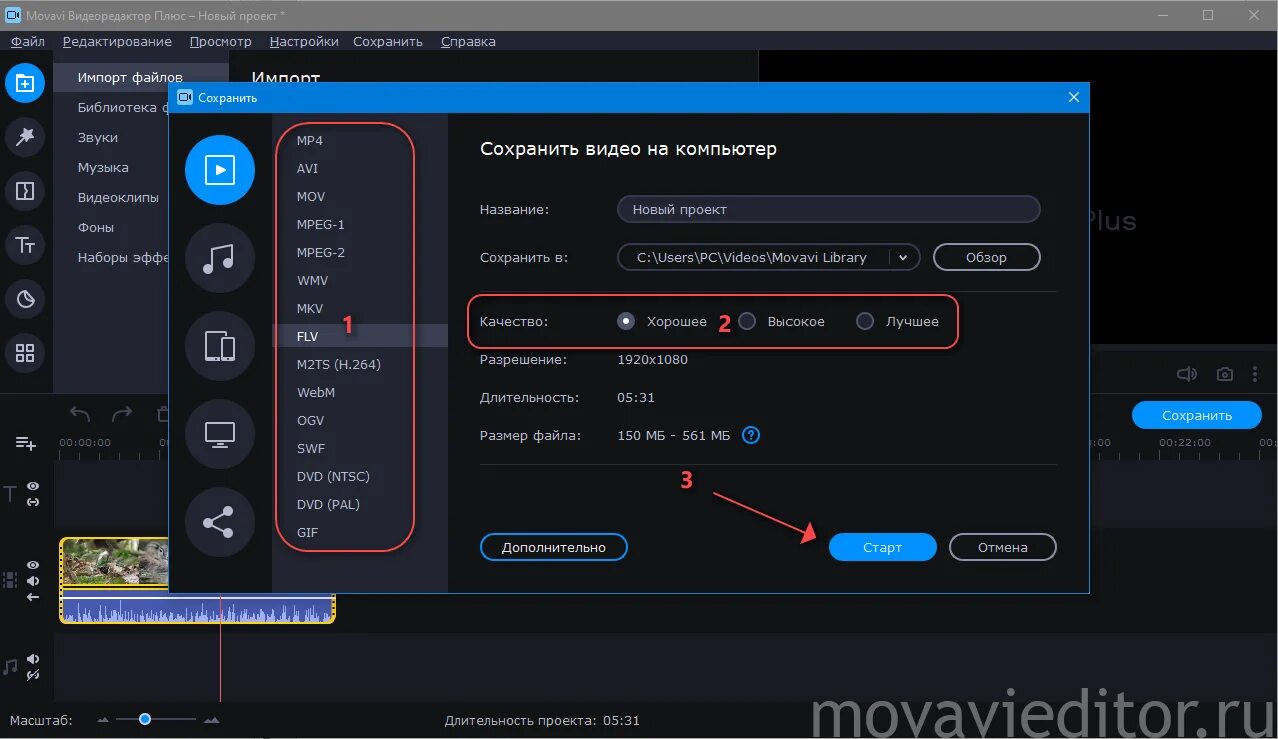Click the preview volume speaker icon

[1187, 374]
